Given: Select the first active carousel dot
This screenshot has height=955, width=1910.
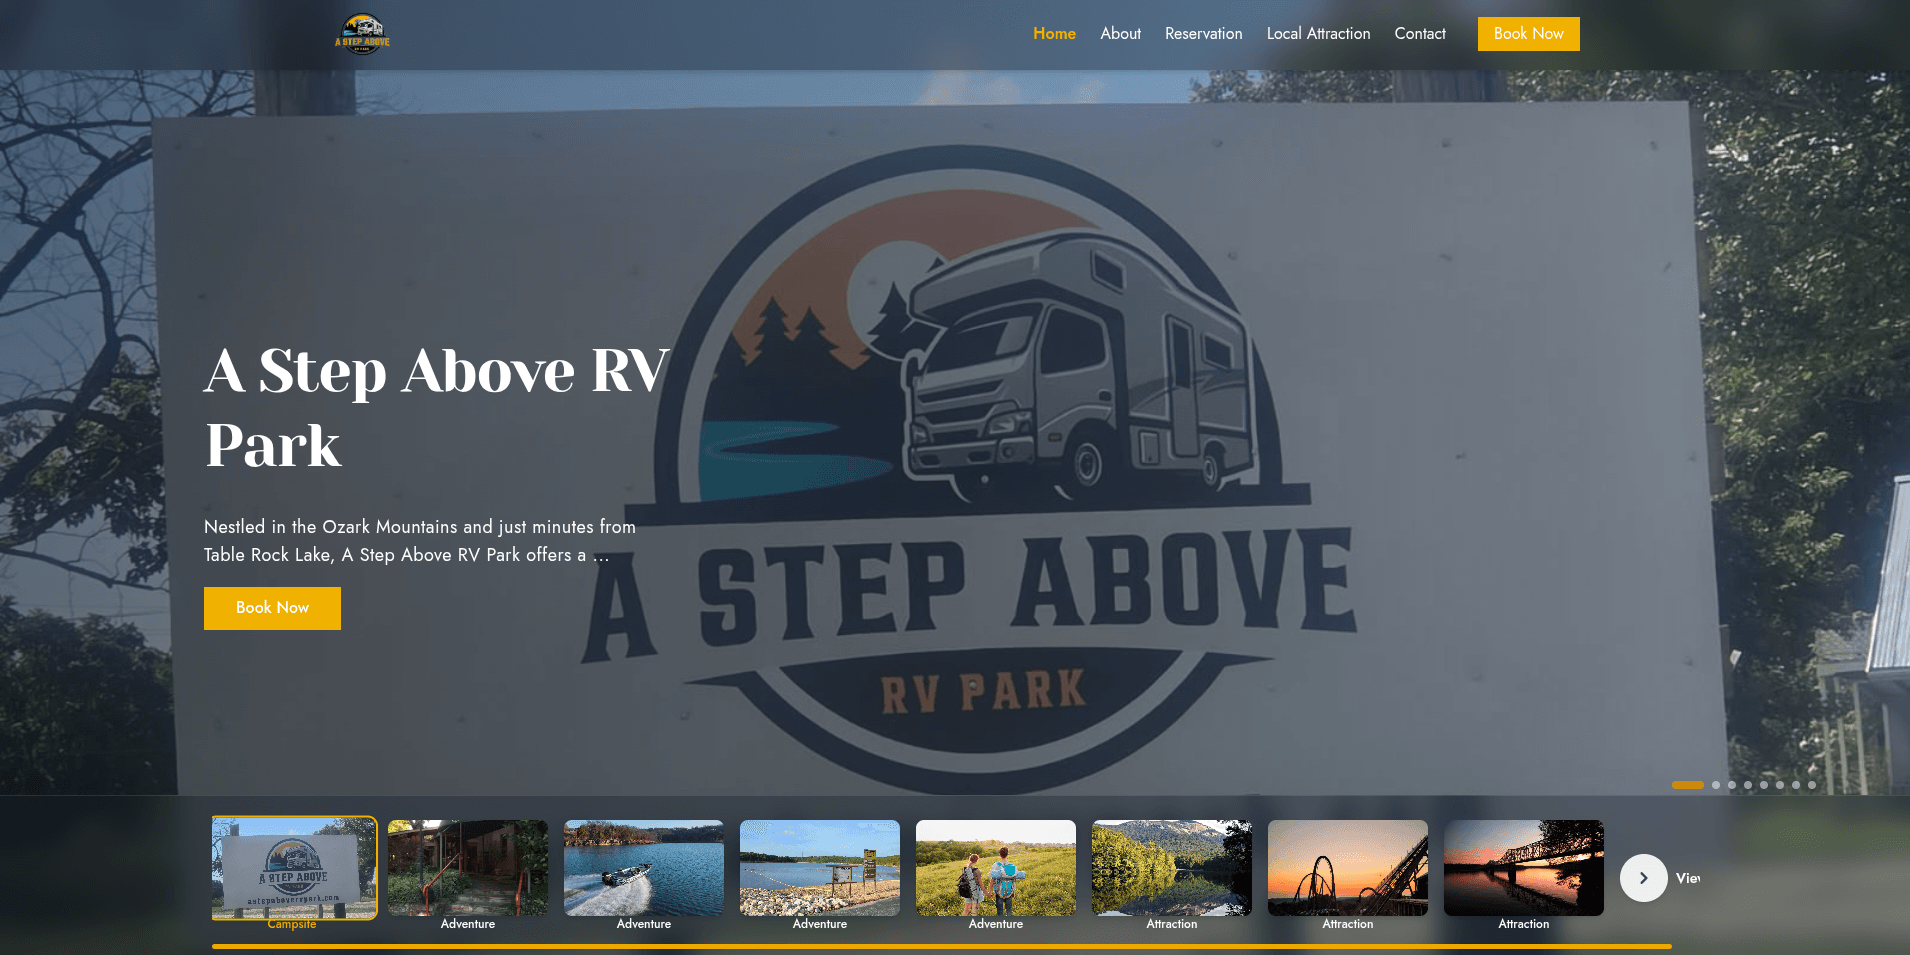Looking at the screenshot, I should [x=1688, y=785].
